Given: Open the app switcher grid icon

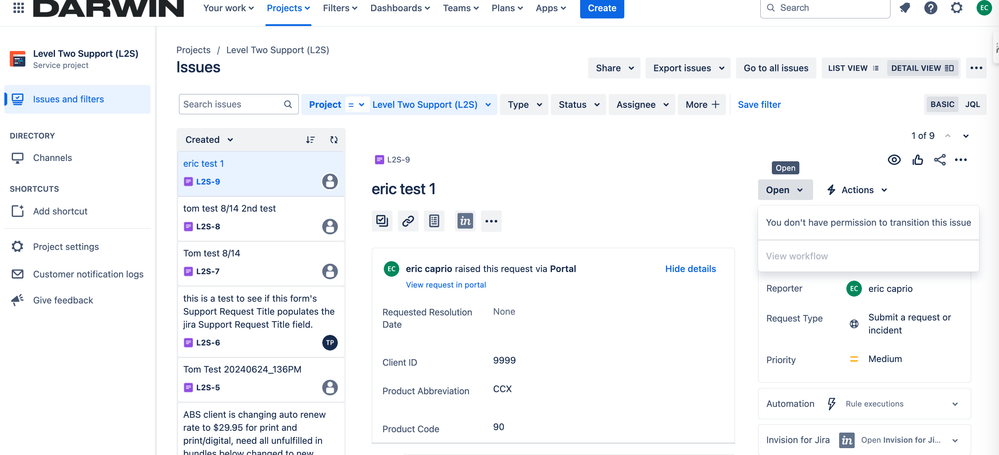Looking at the screenshot, I should pos(19,8).
